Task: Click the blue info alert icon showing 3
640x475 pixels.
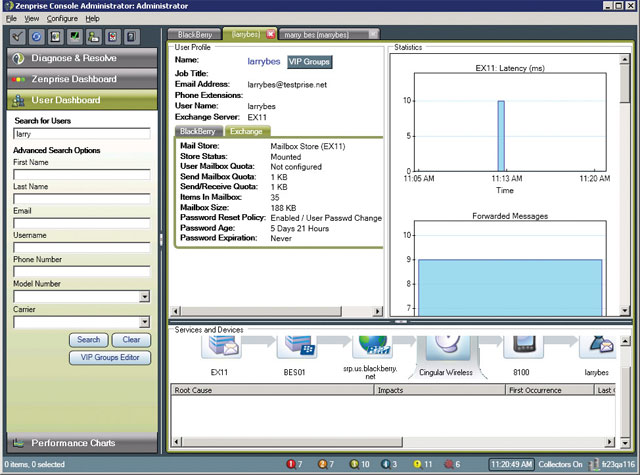Action: coord(385,464)
